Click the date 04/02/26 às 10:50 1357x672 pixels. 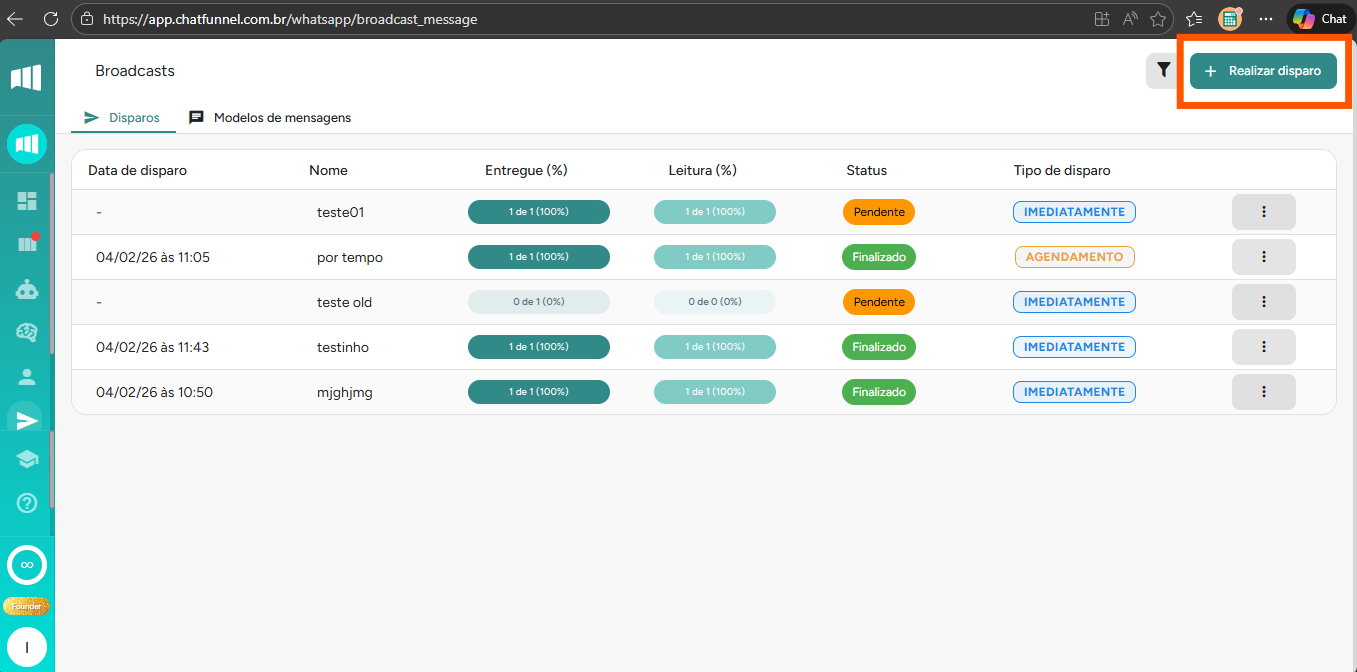pyautogui.click(x=154, y=392)
